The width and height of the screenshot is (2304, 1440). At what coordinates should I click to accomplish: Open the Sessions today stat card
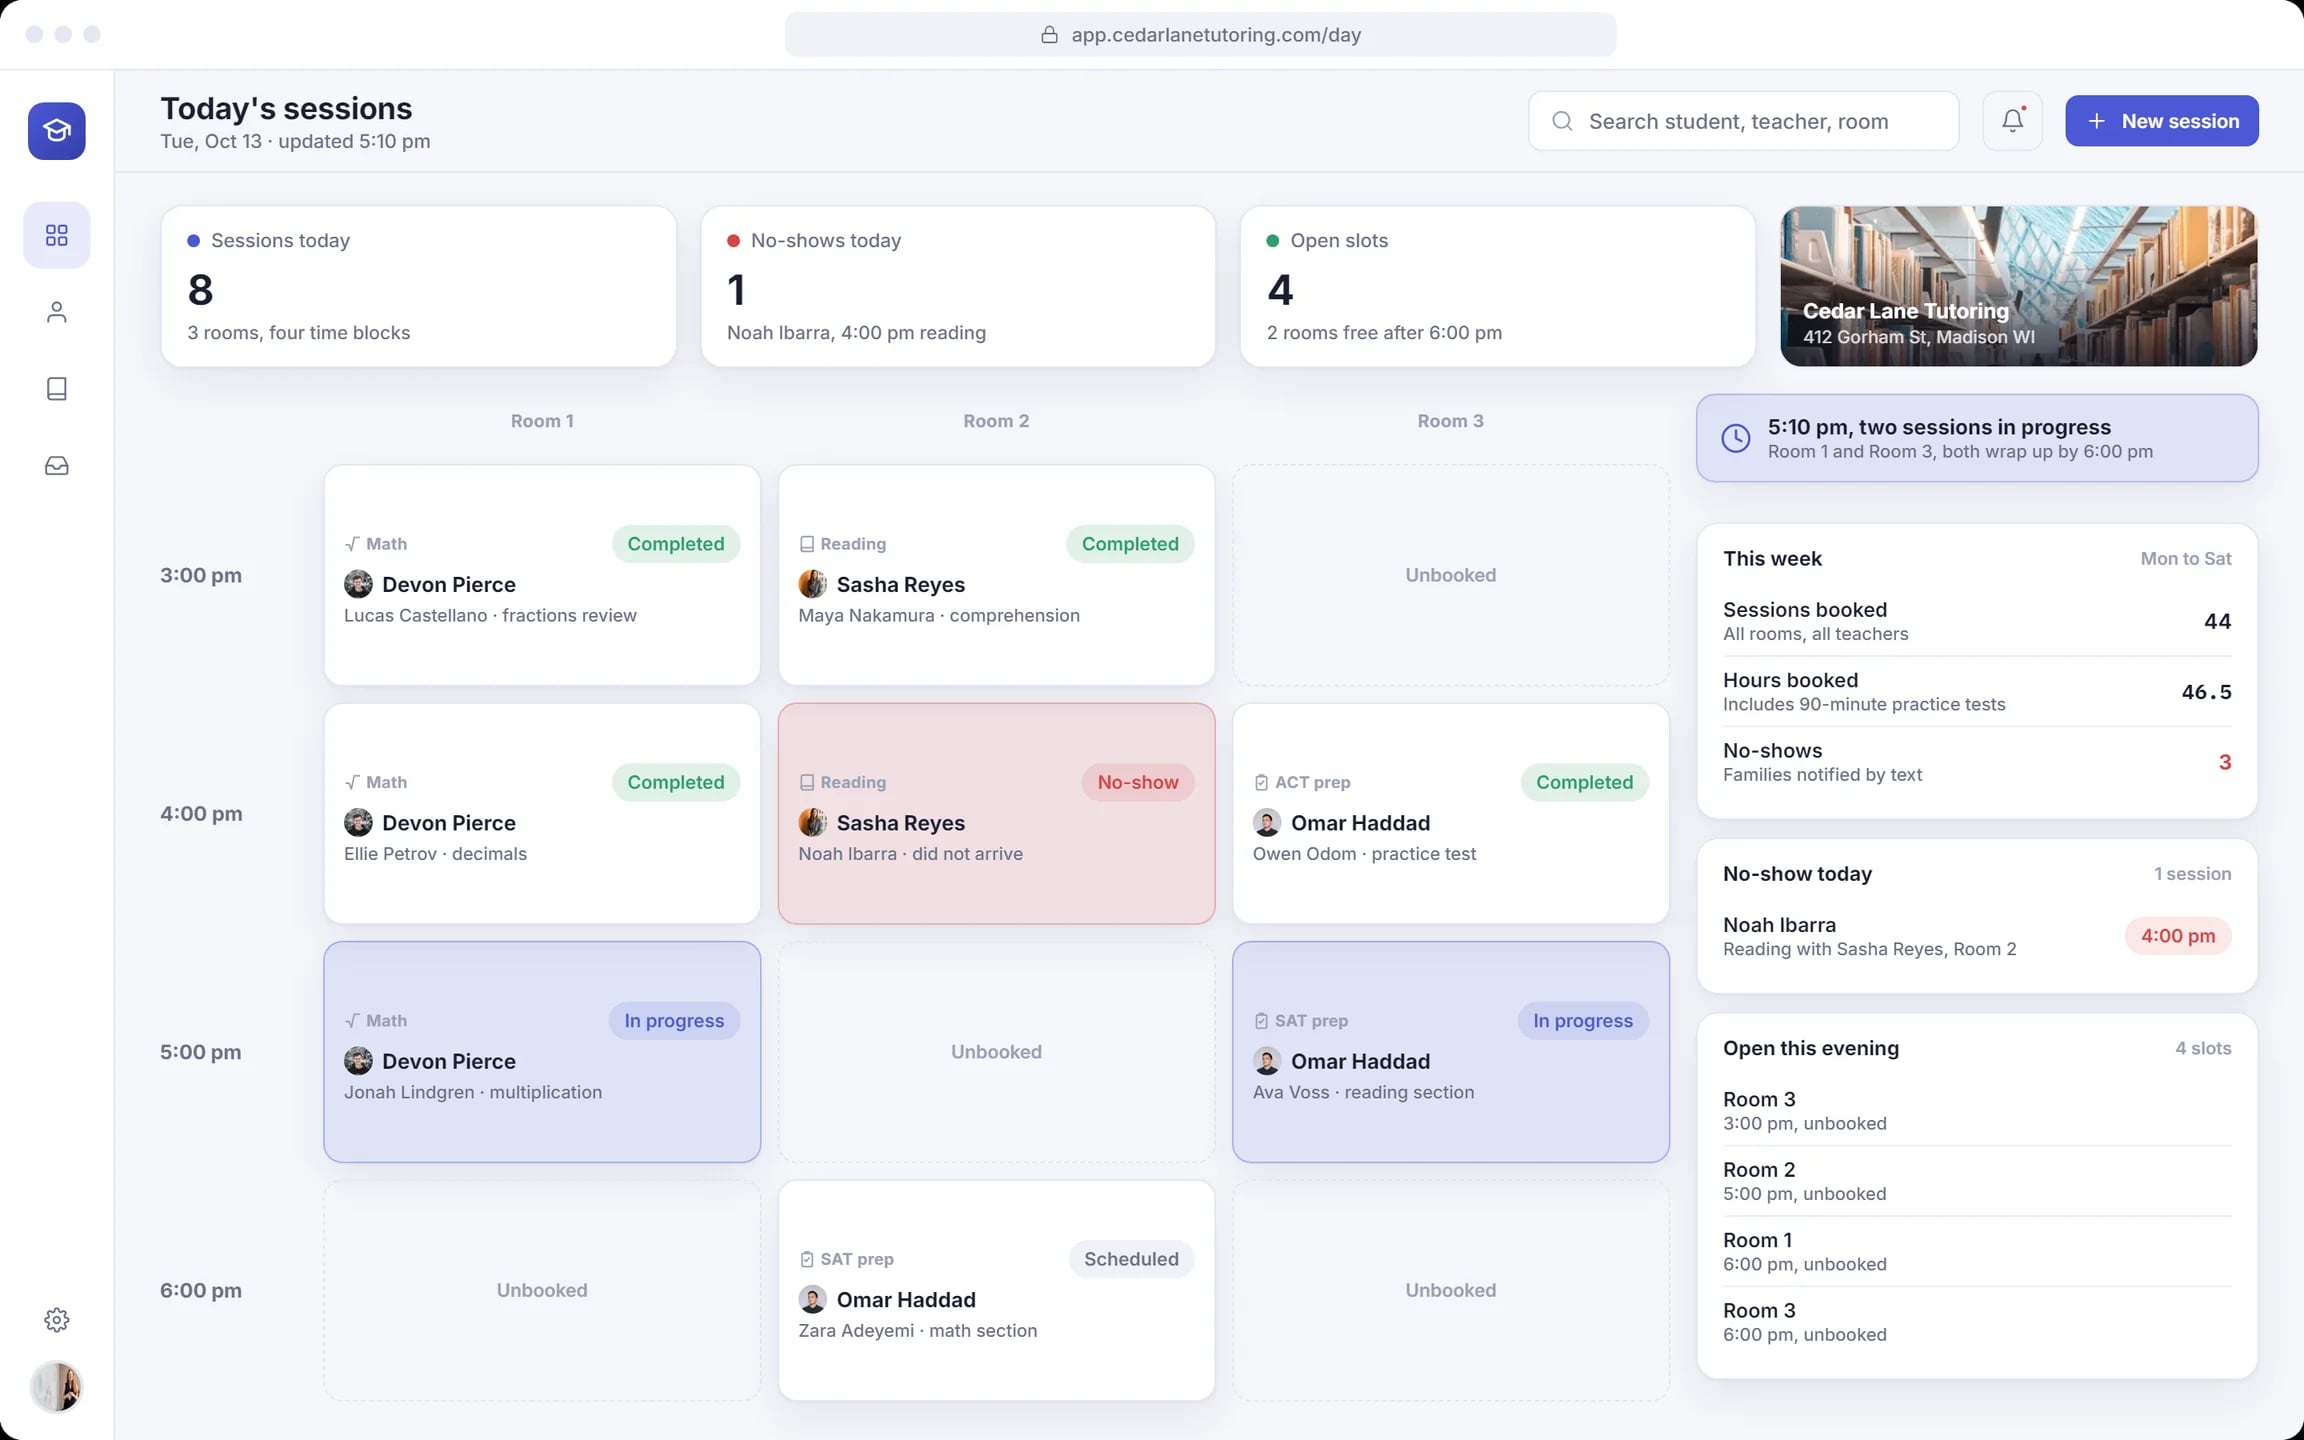(x=418, y=286)
